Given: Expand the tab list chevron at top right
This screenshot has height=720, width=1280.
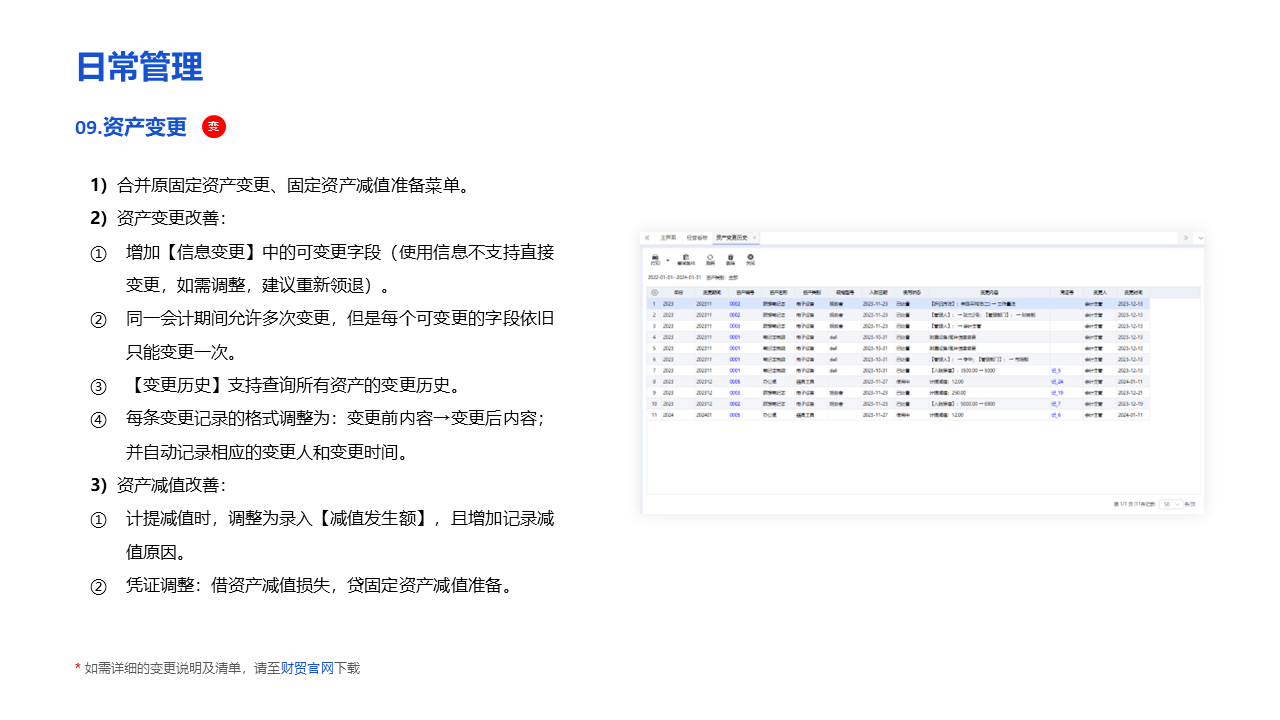Looking at the screenshot, I should [x=1200, y=238].
